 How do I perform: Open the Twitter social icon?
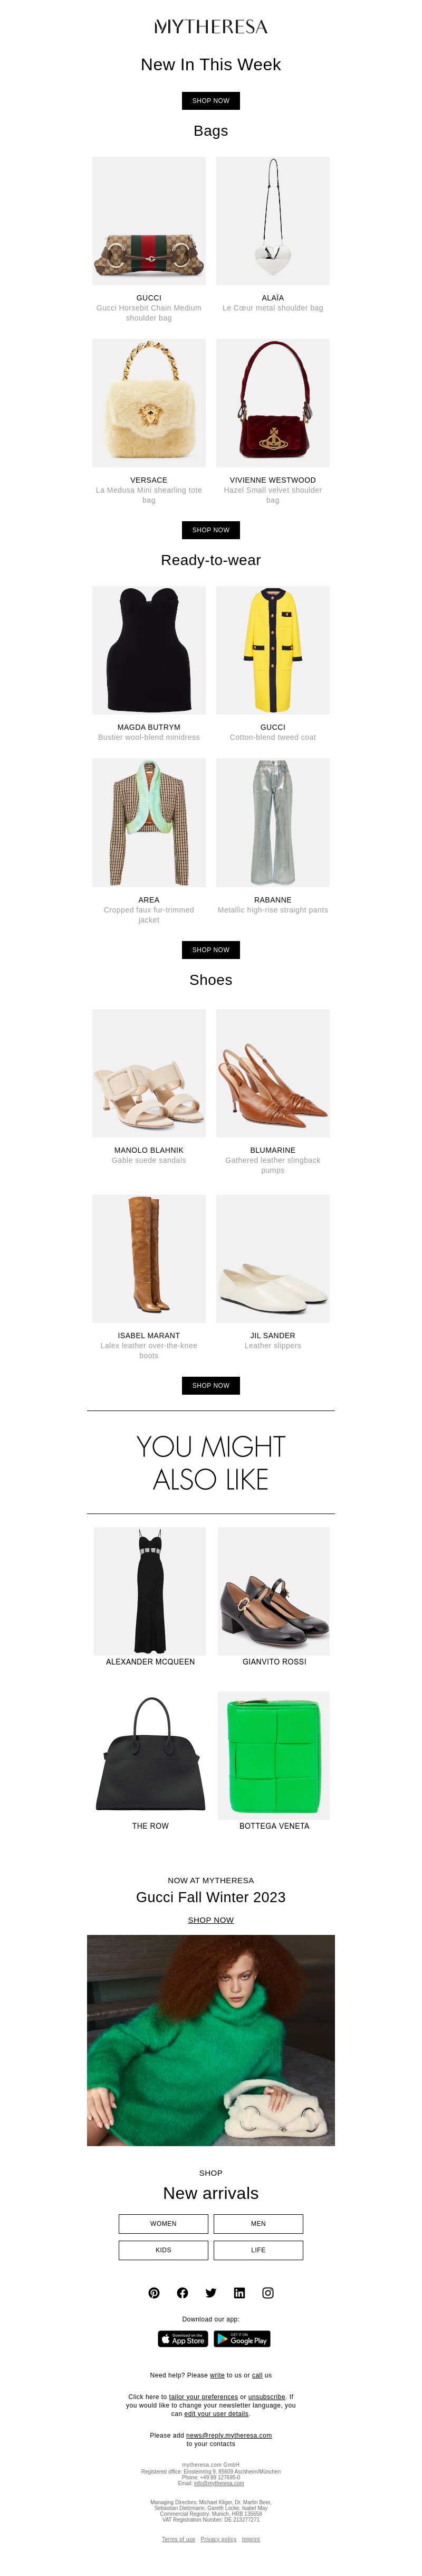pyautogui.click(x=211, y=2293)
